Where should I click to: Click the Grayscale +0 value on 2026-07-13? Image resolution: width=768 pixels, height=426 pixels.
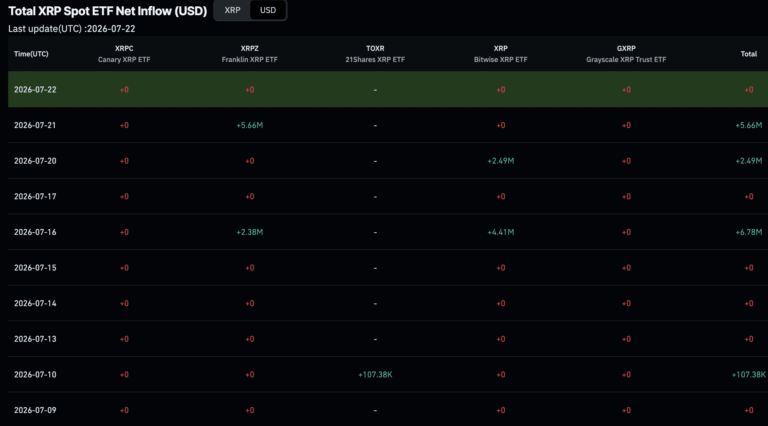coord(626,339)
